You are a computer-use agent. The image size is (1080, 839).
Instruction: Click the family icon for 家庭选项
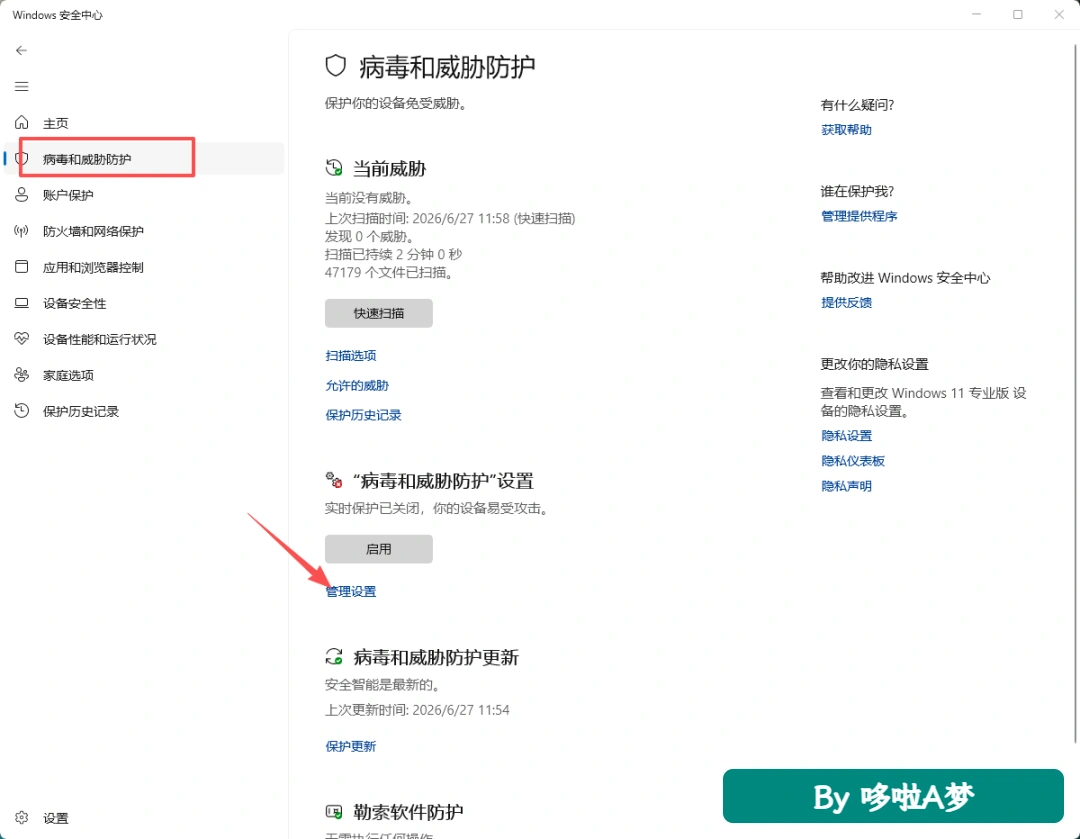pos(21,375)
